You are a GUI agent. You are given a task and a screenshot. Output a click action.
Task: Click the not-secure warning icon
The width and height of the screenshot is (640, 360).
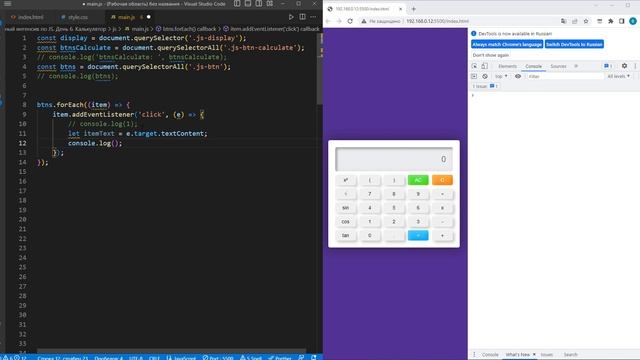[364, 21]
